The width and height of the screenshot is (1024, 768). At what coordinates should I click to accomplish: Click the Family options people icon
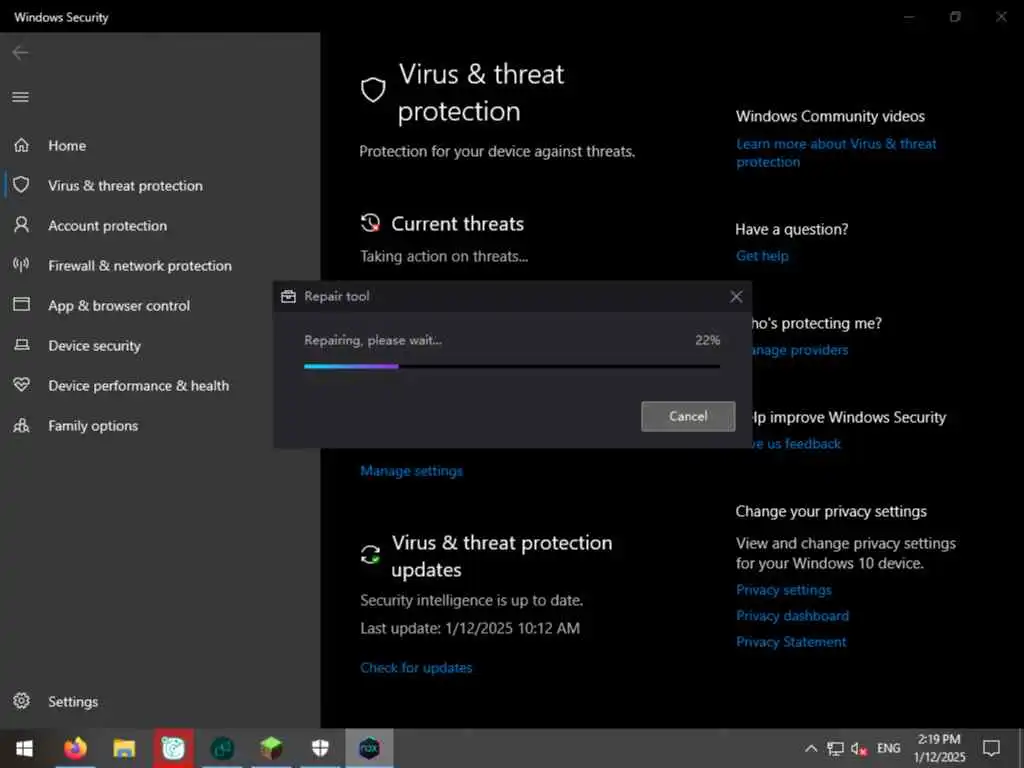pos(22,425)
